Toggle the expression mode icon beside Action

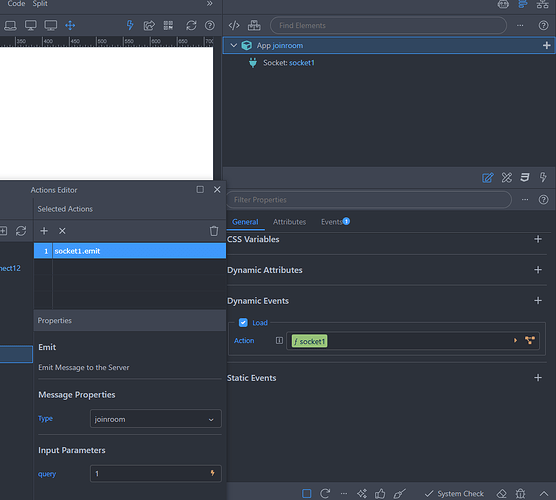pos(279,340)
